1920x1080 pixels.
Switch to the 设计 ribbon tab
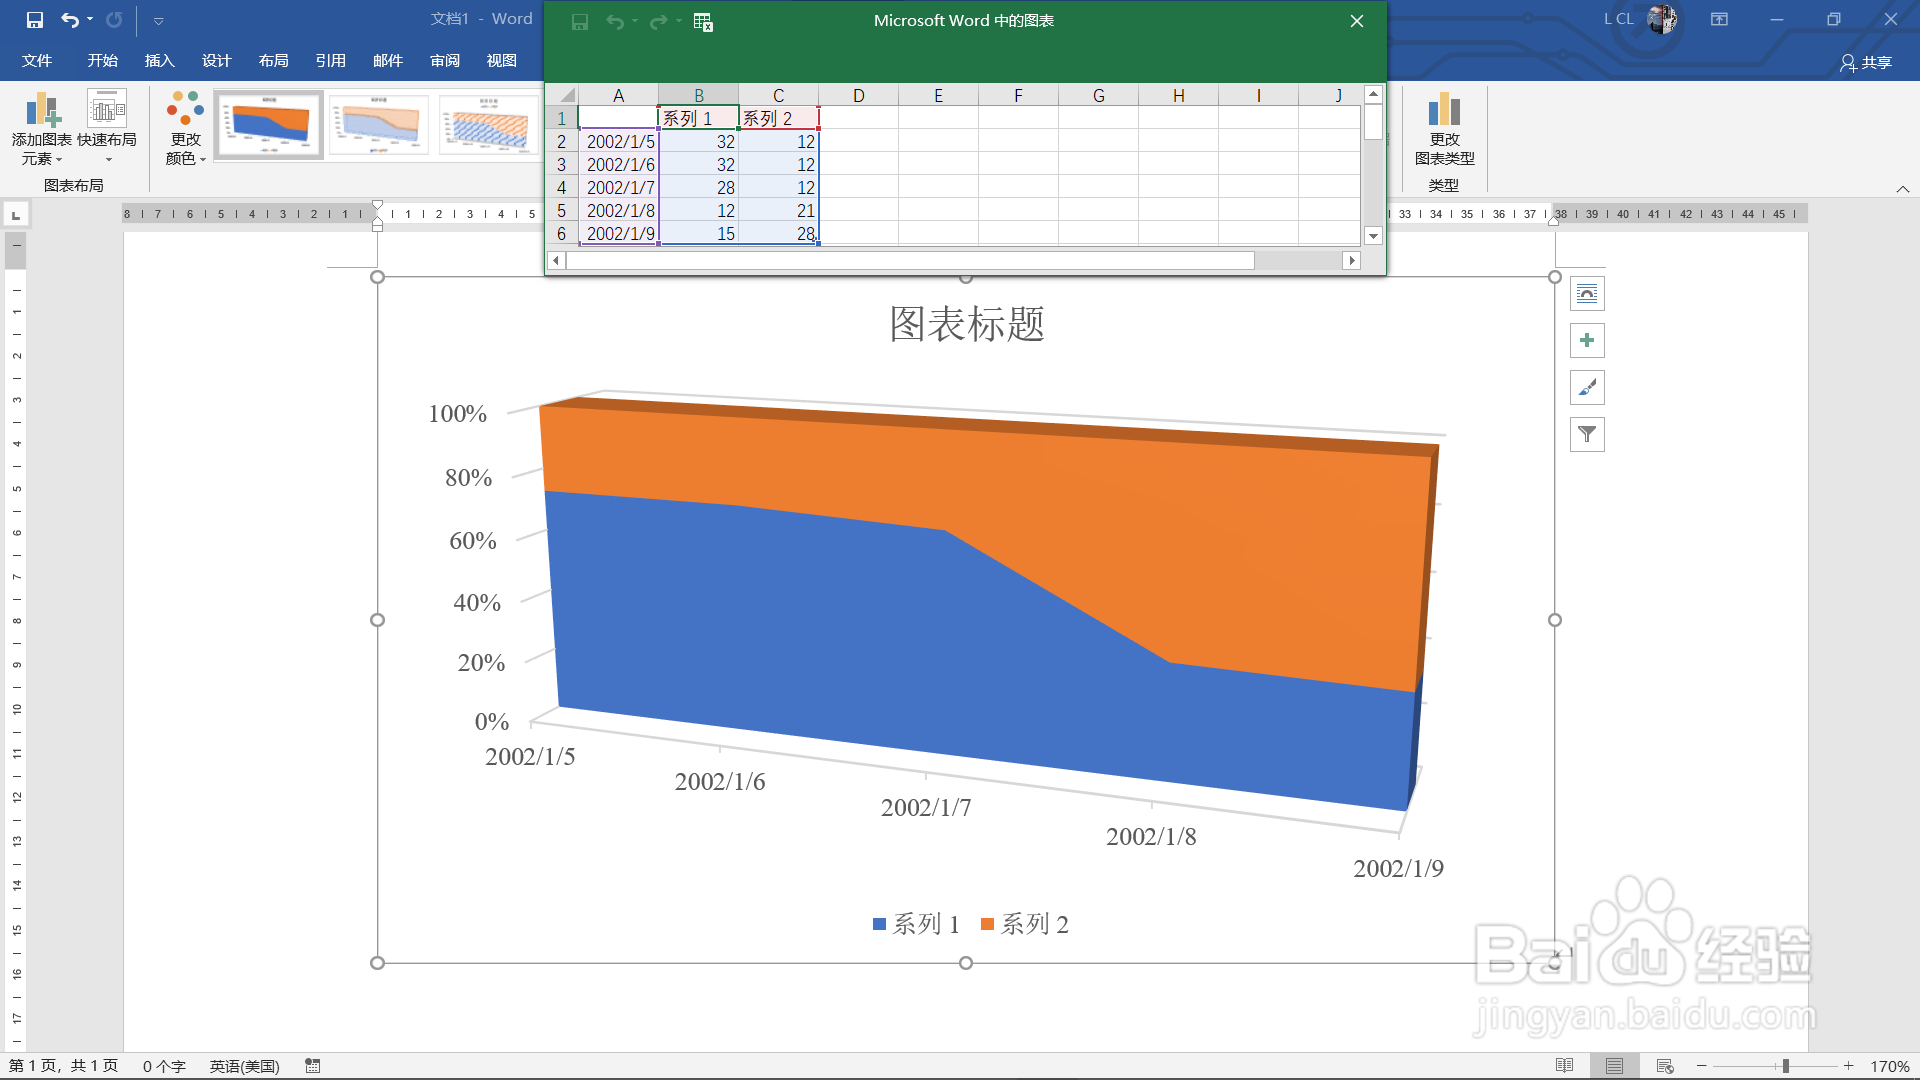216,61
